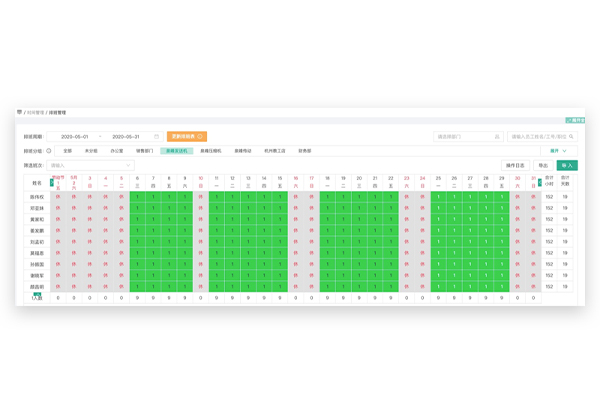Open the 筛选班次 dropdown
Screen dimensions: 600x400
coord(90,165)
